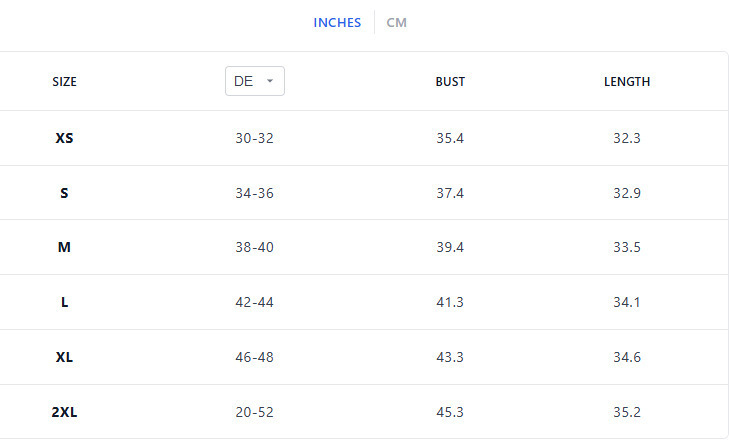Click the 38-40 DE size cell

(254, 247)
